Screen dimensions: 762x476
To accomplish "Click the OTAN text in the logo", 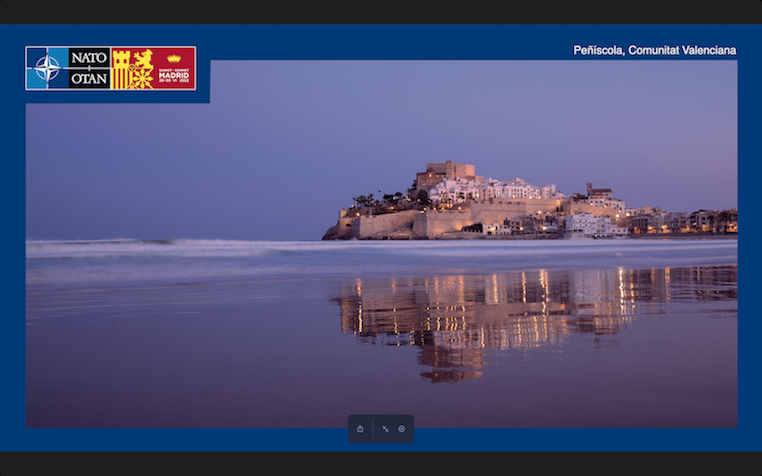I will (x=89, y=79).
